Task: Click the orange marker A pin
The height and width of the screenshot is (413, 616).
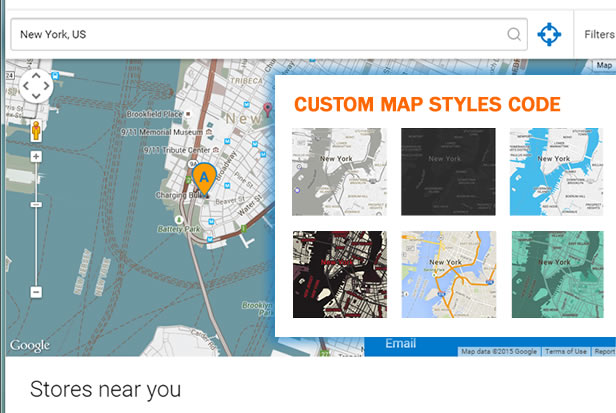Action: [x=204, y=179]
